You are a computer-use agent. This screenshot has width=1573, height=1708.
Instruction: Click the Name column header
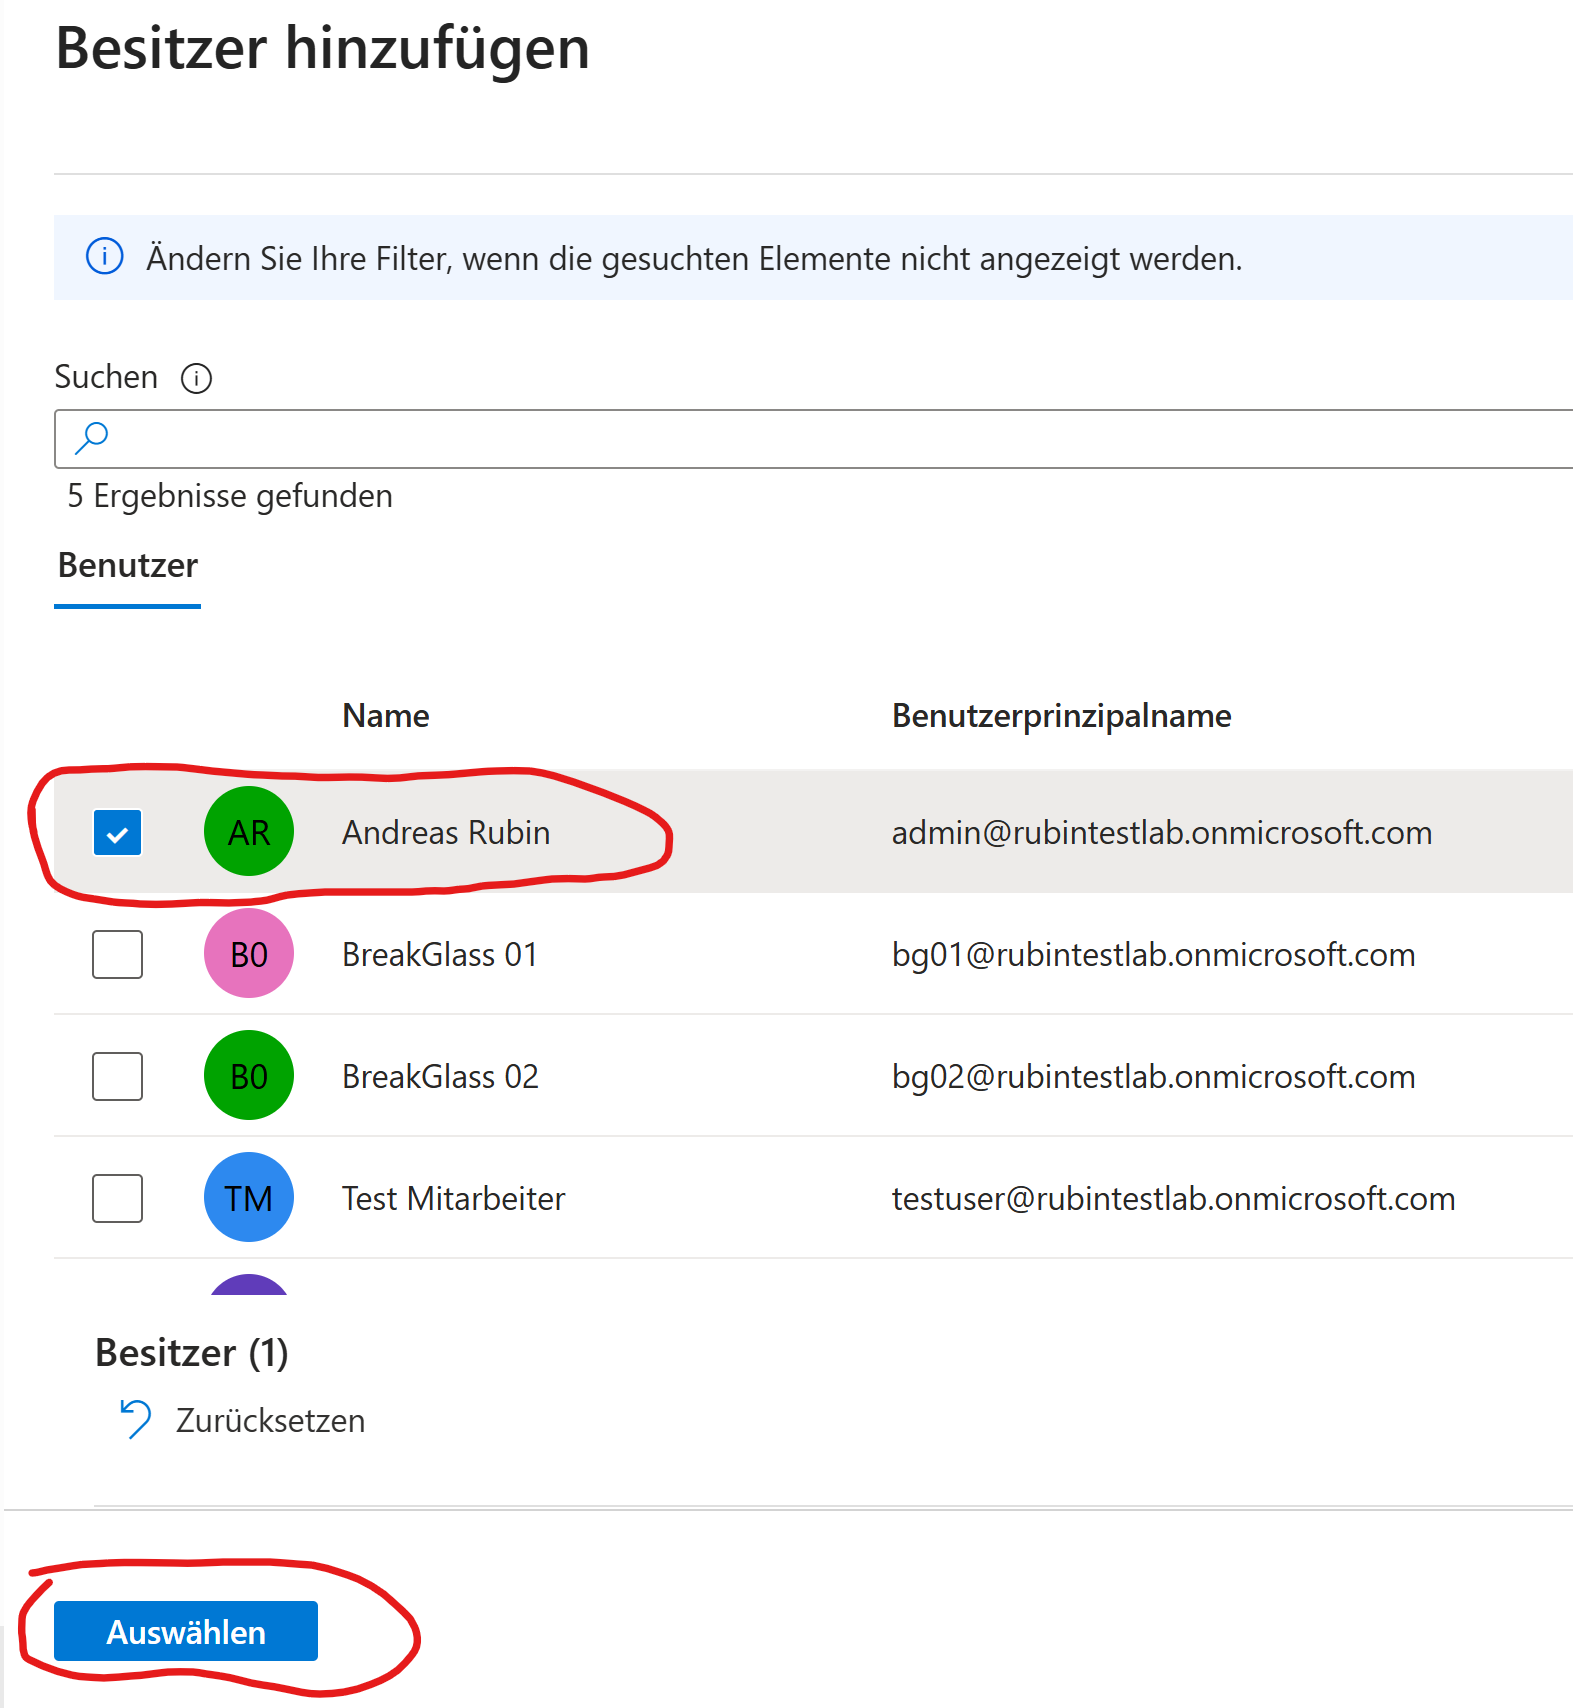[x=385, y=716]
